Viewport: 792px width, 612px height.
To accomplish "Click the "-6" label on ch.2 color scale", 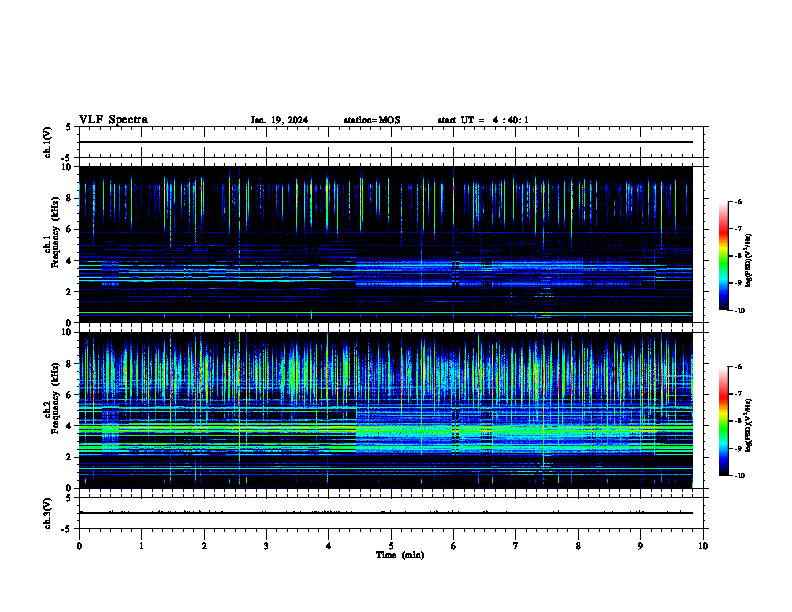I will [738, 367].
